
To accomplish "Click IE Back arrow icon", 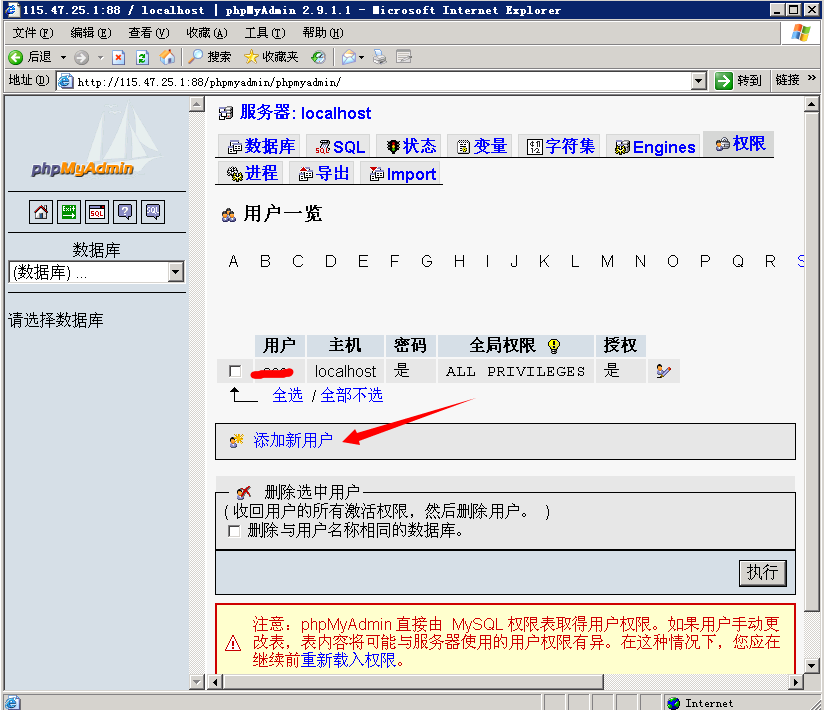I will coord(16,57).
